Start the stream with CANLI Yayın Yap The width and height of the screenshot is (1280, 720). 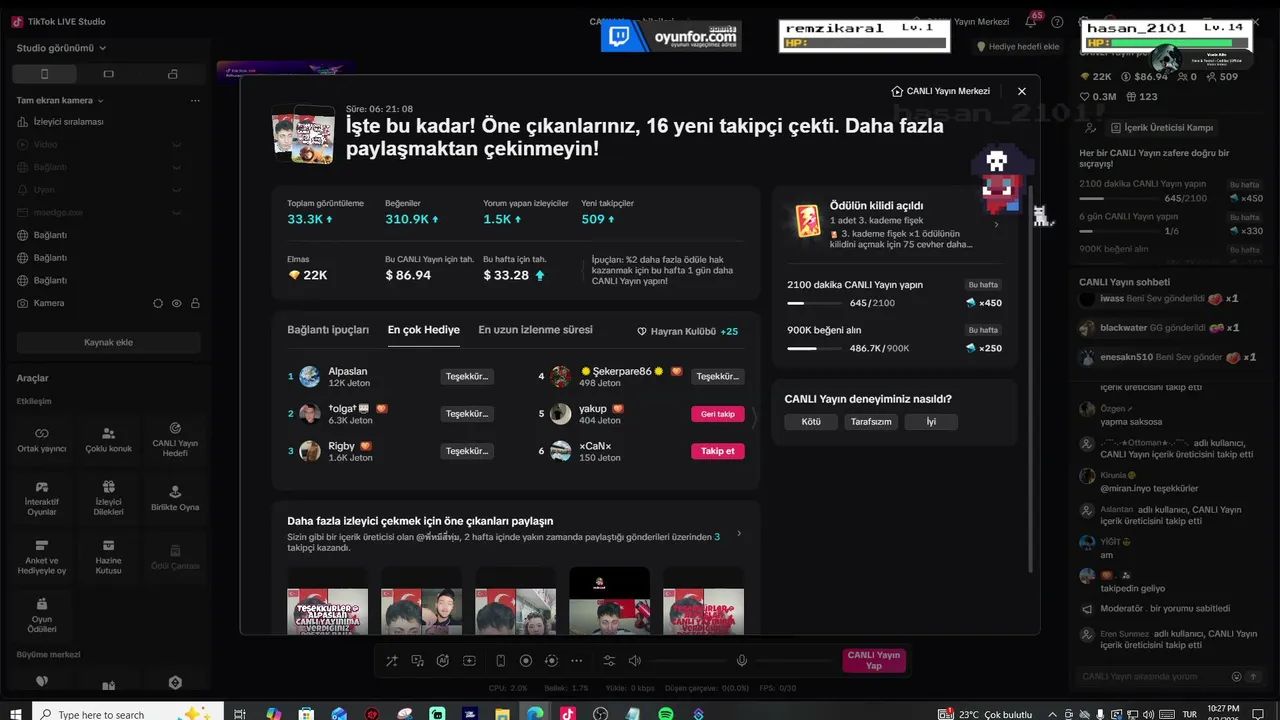(874, 661)
